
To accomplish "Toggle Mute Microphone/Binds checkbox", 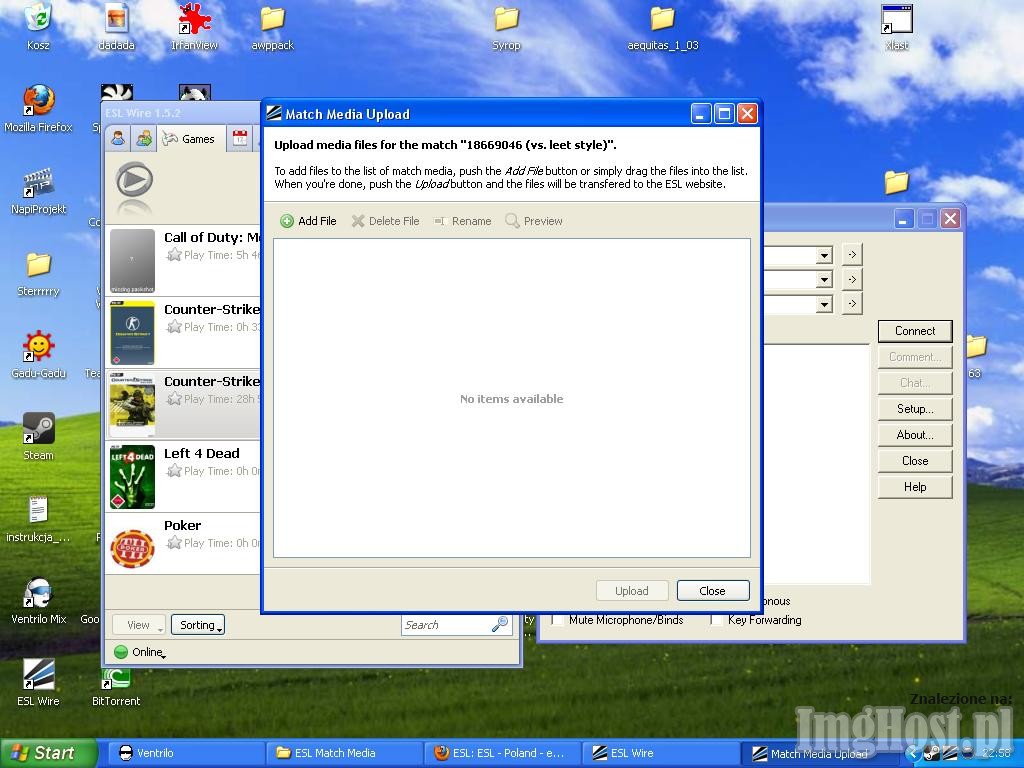I will pos(557,620).
